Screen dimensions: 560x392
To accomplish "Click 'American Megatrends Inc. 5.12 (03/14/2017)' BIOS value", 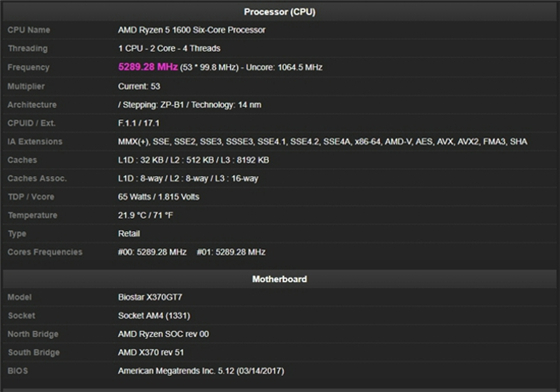I will tap(201, 371).
